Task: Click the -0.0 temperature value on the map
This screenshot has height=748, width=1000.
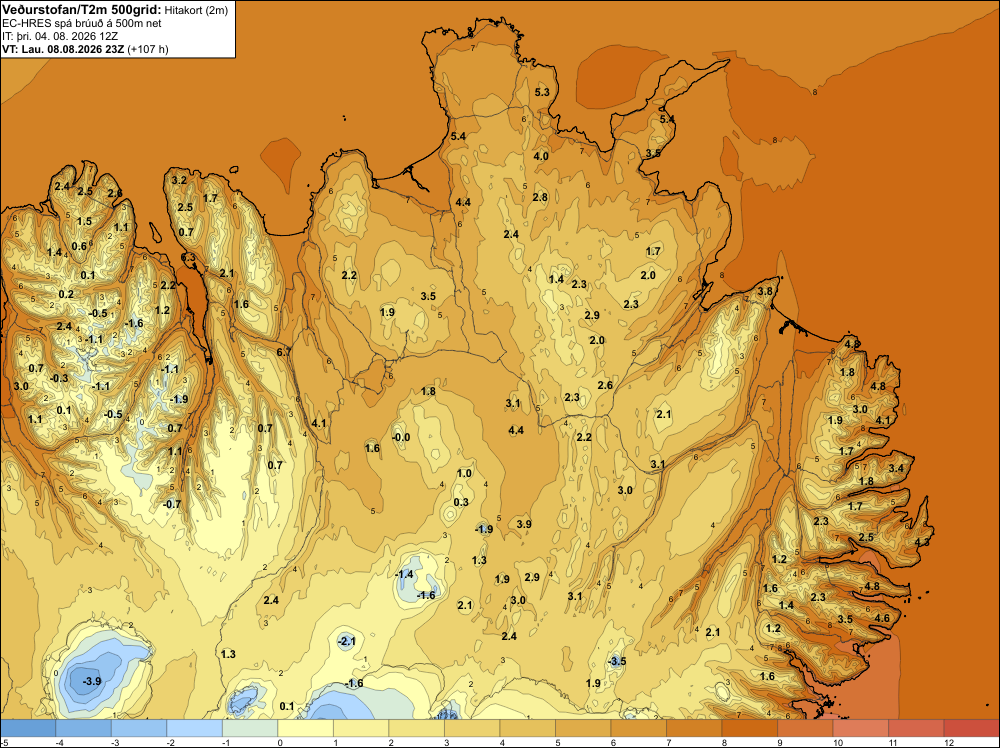Action: (x=401, y=437)
